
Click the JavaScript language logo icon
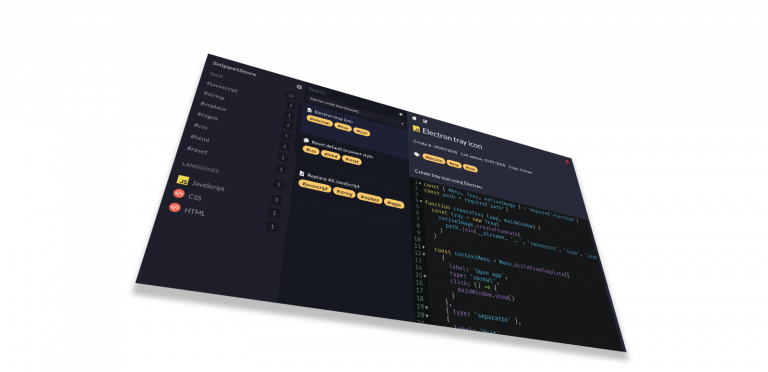(x=183, y=180)
